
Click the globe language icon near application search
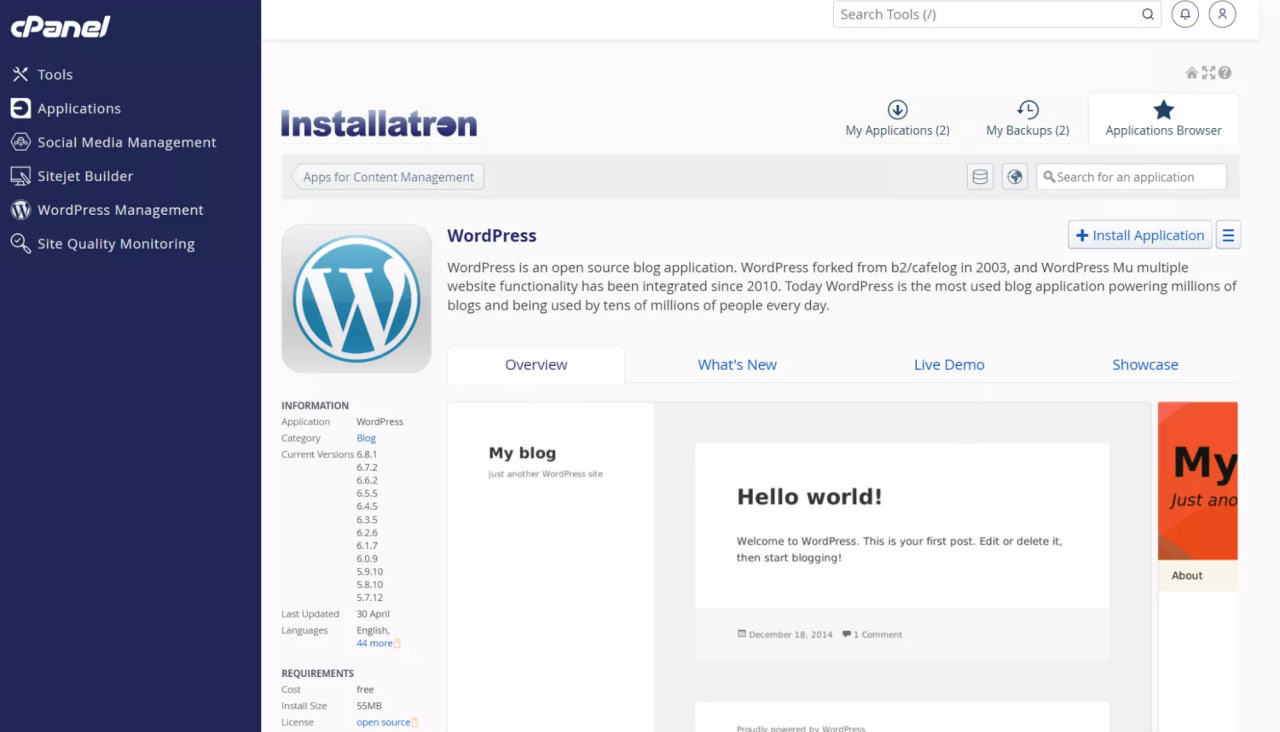(1014, 176)
